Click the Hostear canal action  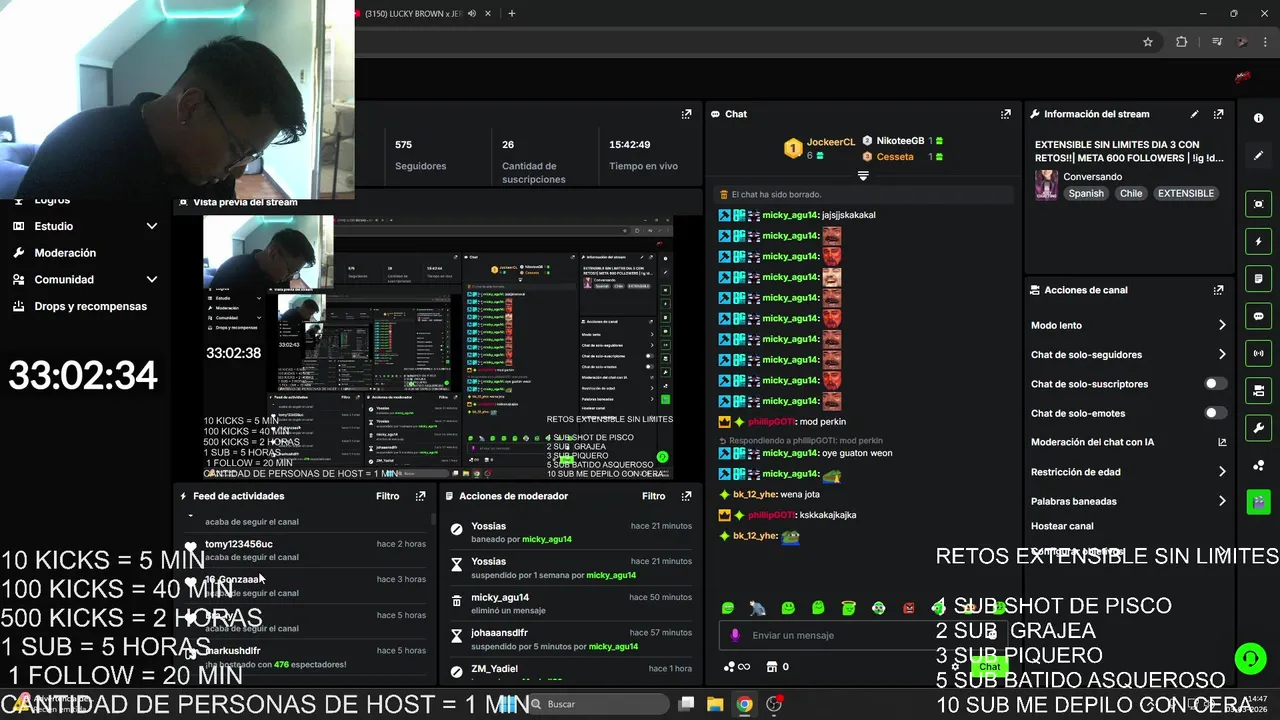click(x=1062, y=526)
